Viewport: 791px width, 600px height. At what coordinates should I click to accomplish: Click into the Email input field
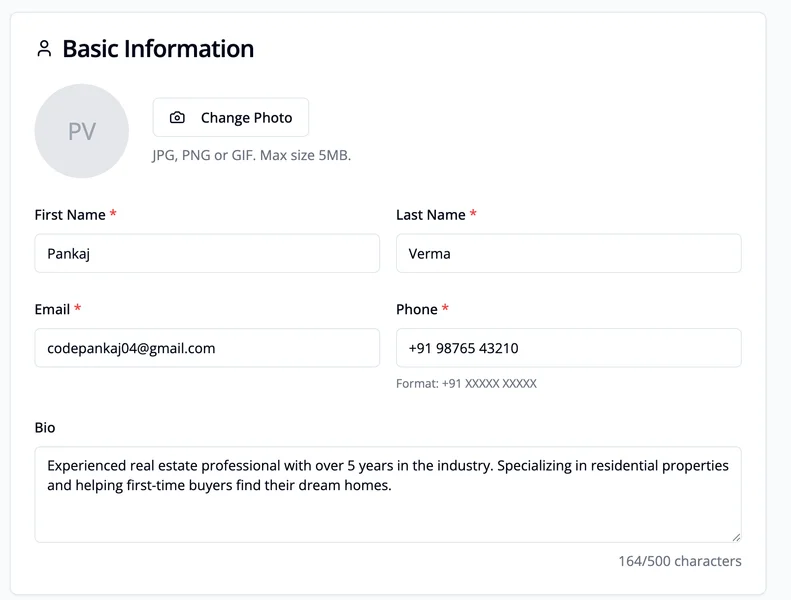click(207, 348)
